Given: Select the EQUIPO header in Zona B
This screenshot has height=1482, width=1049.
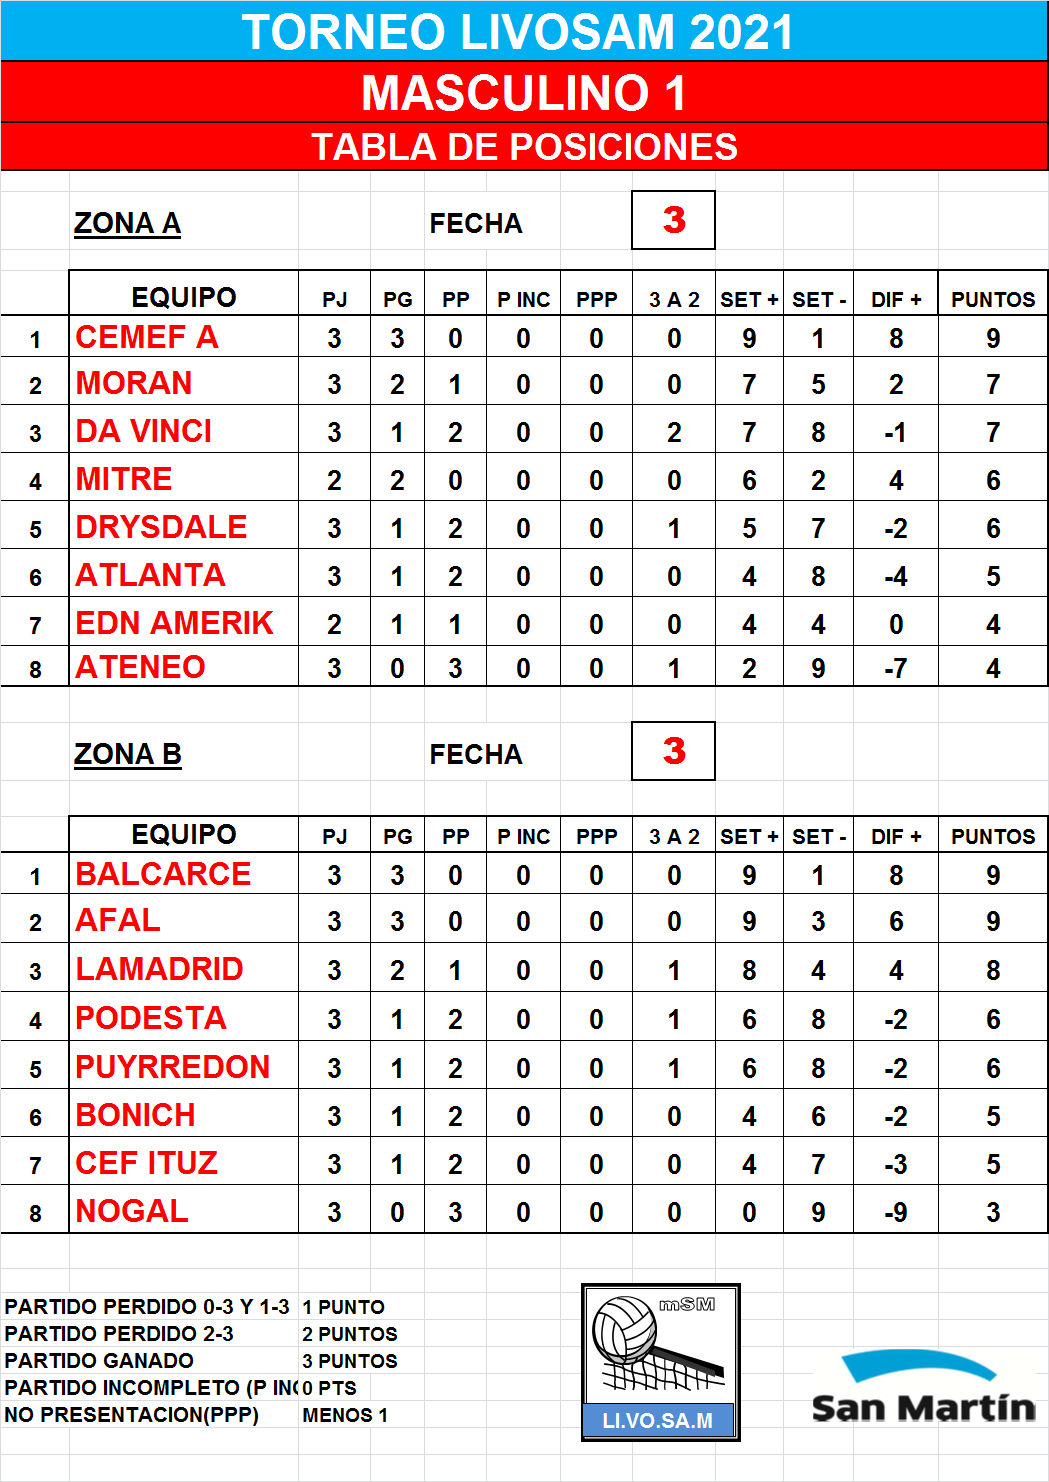Looking at the screenshot, I should (x=184, y=834).
